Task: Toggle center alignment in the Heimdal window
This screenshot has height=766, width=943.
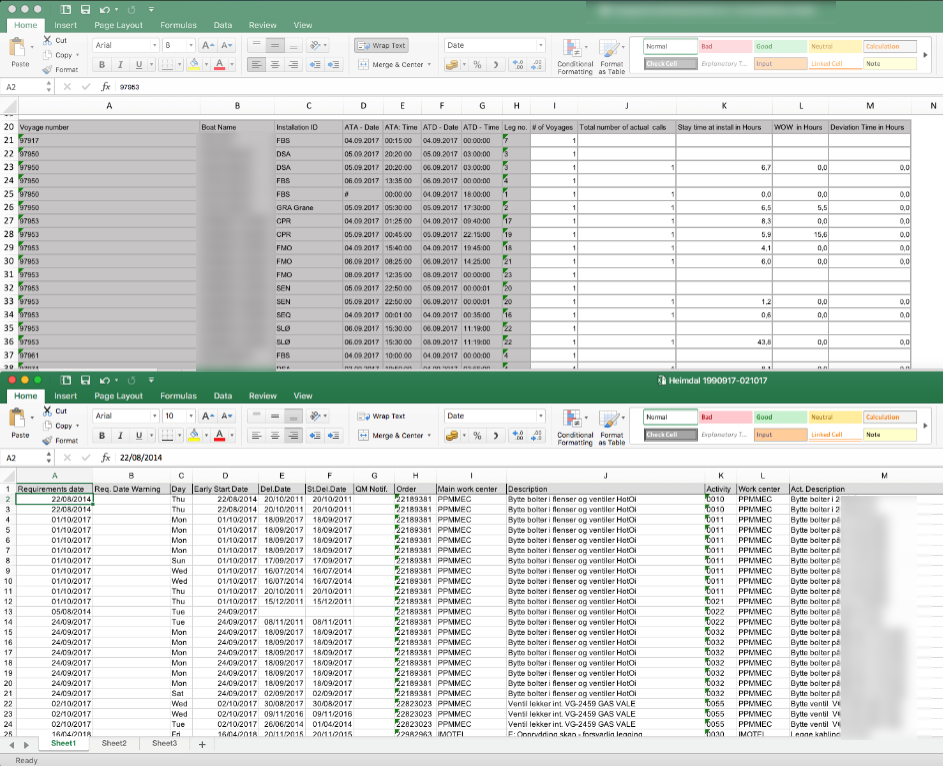Action: point(275,435)
